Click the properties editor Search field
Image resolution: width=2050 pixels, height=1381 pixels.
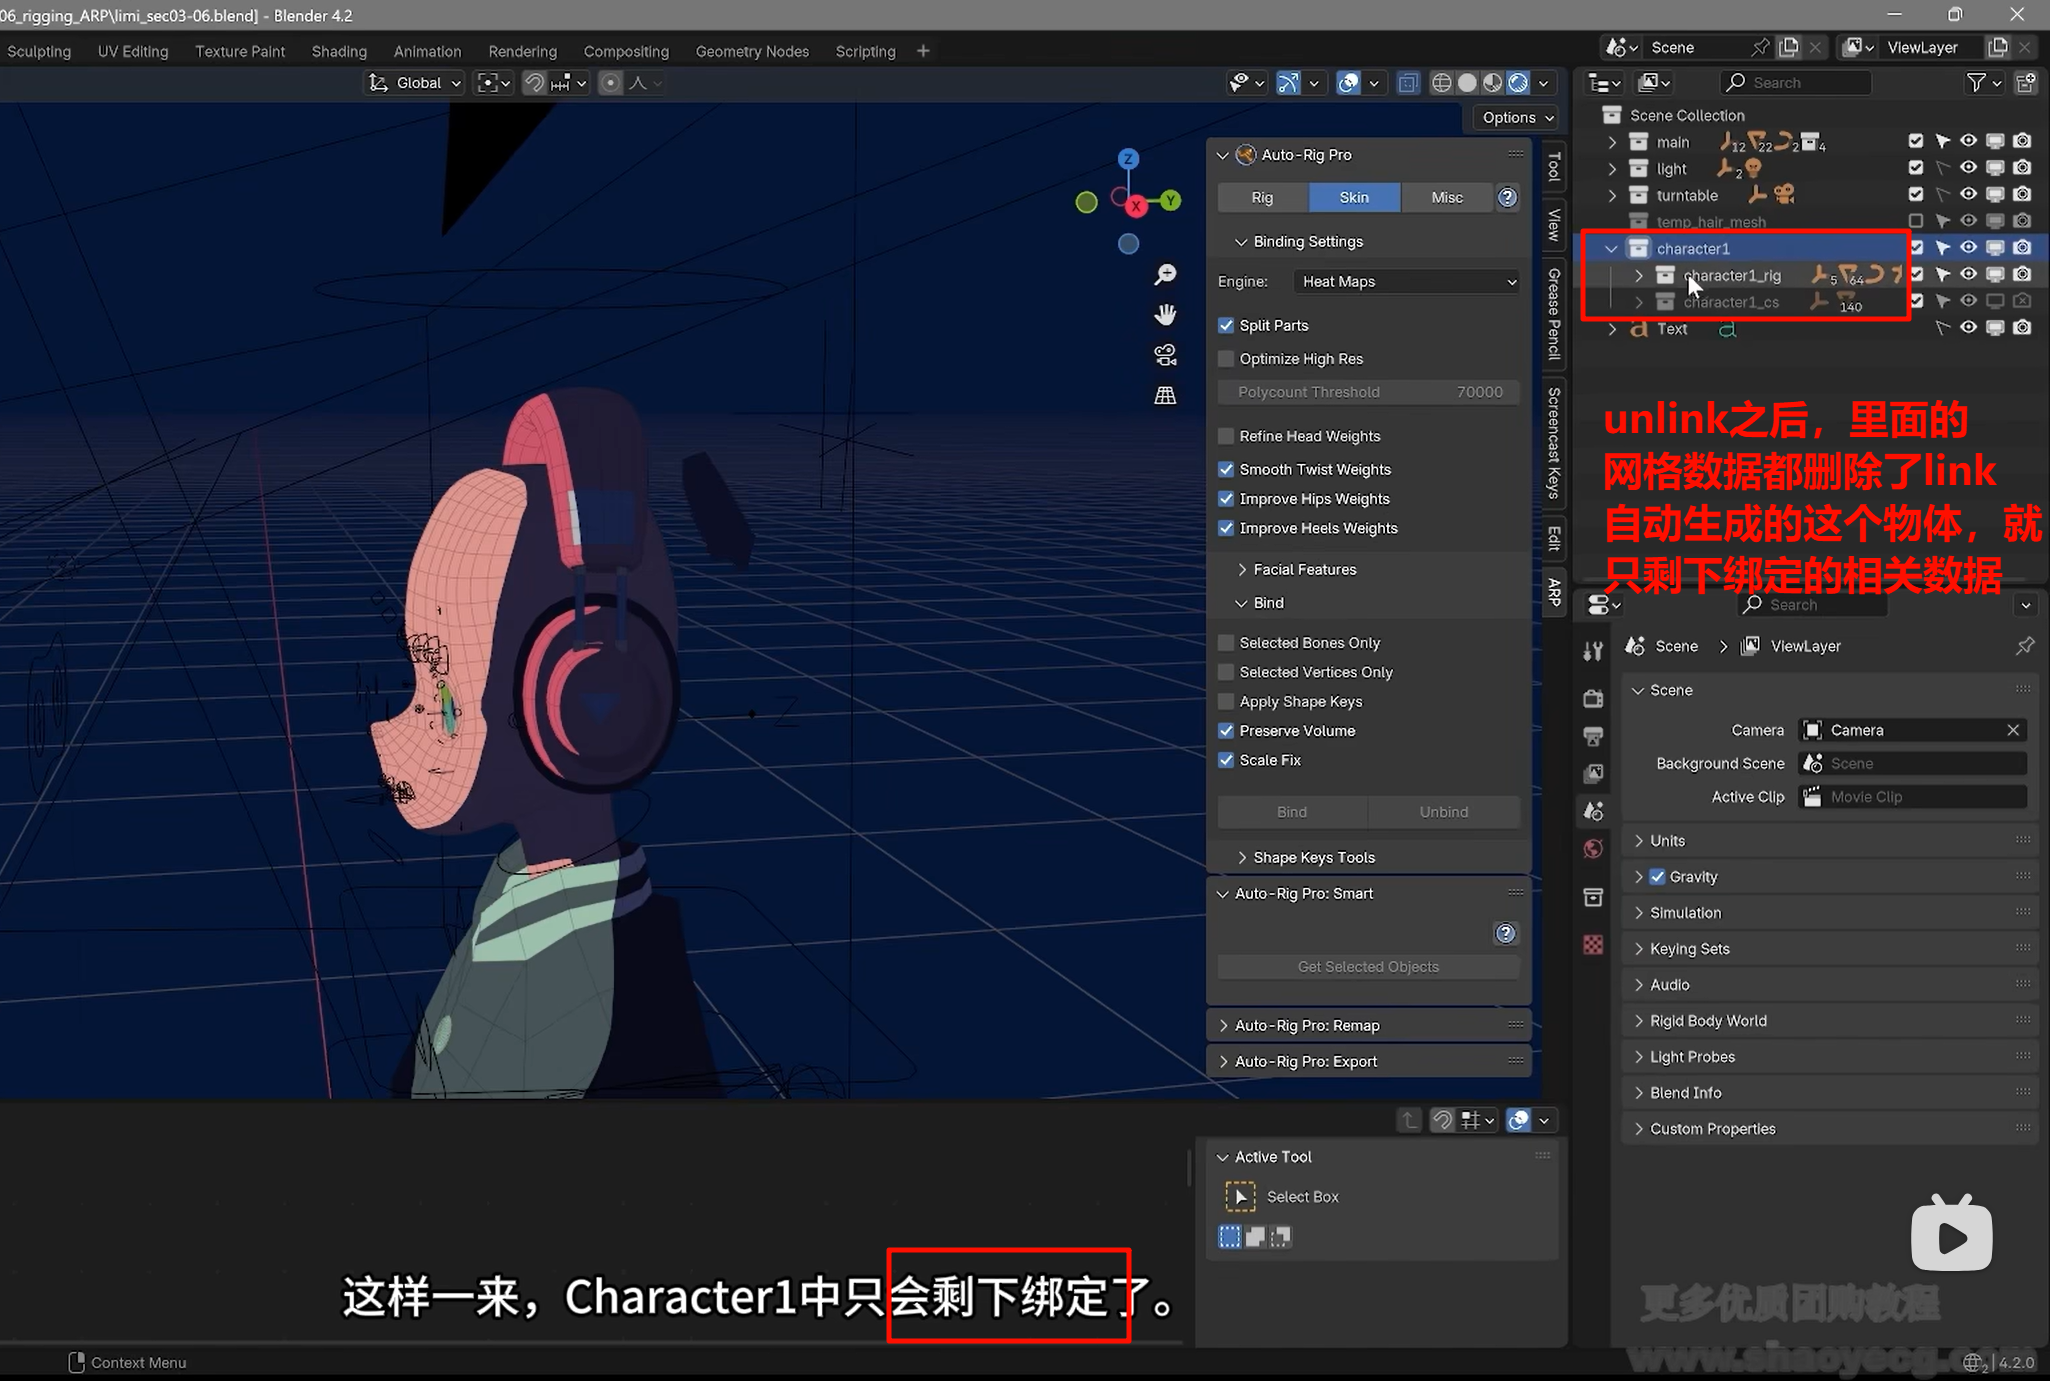click(x=1812, y=605)
